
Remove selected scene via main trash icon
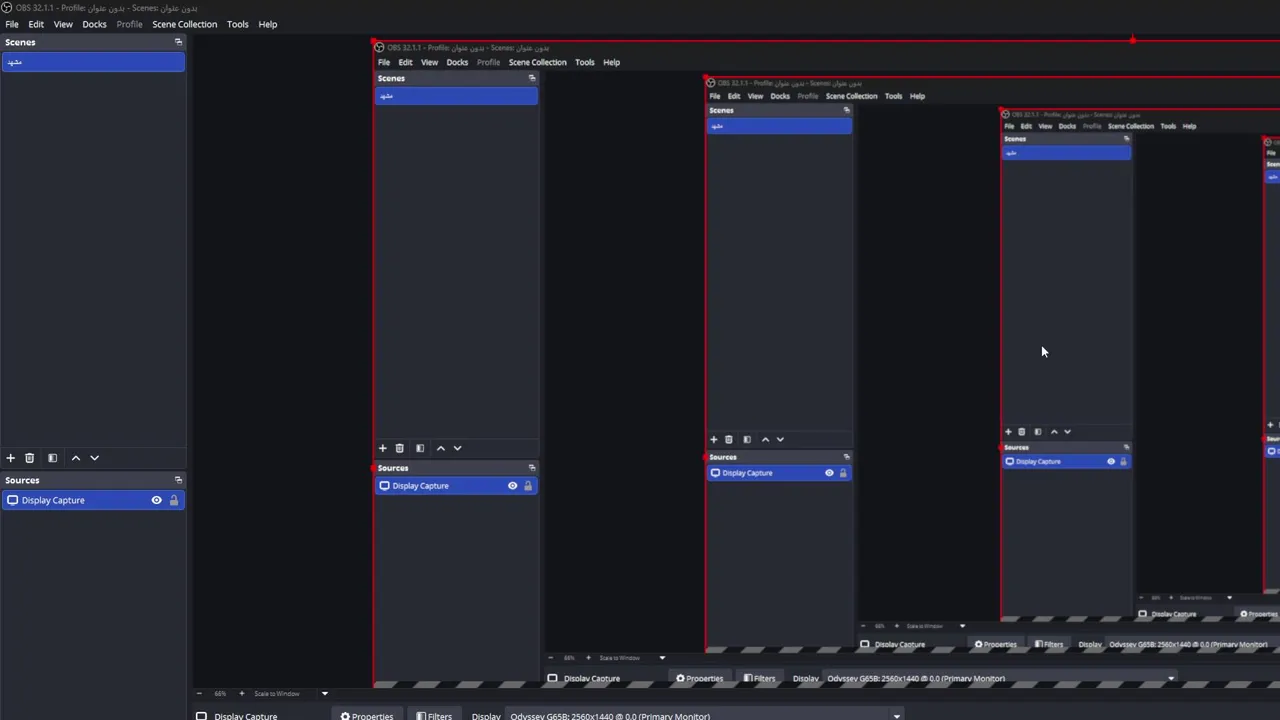point(29,458)
